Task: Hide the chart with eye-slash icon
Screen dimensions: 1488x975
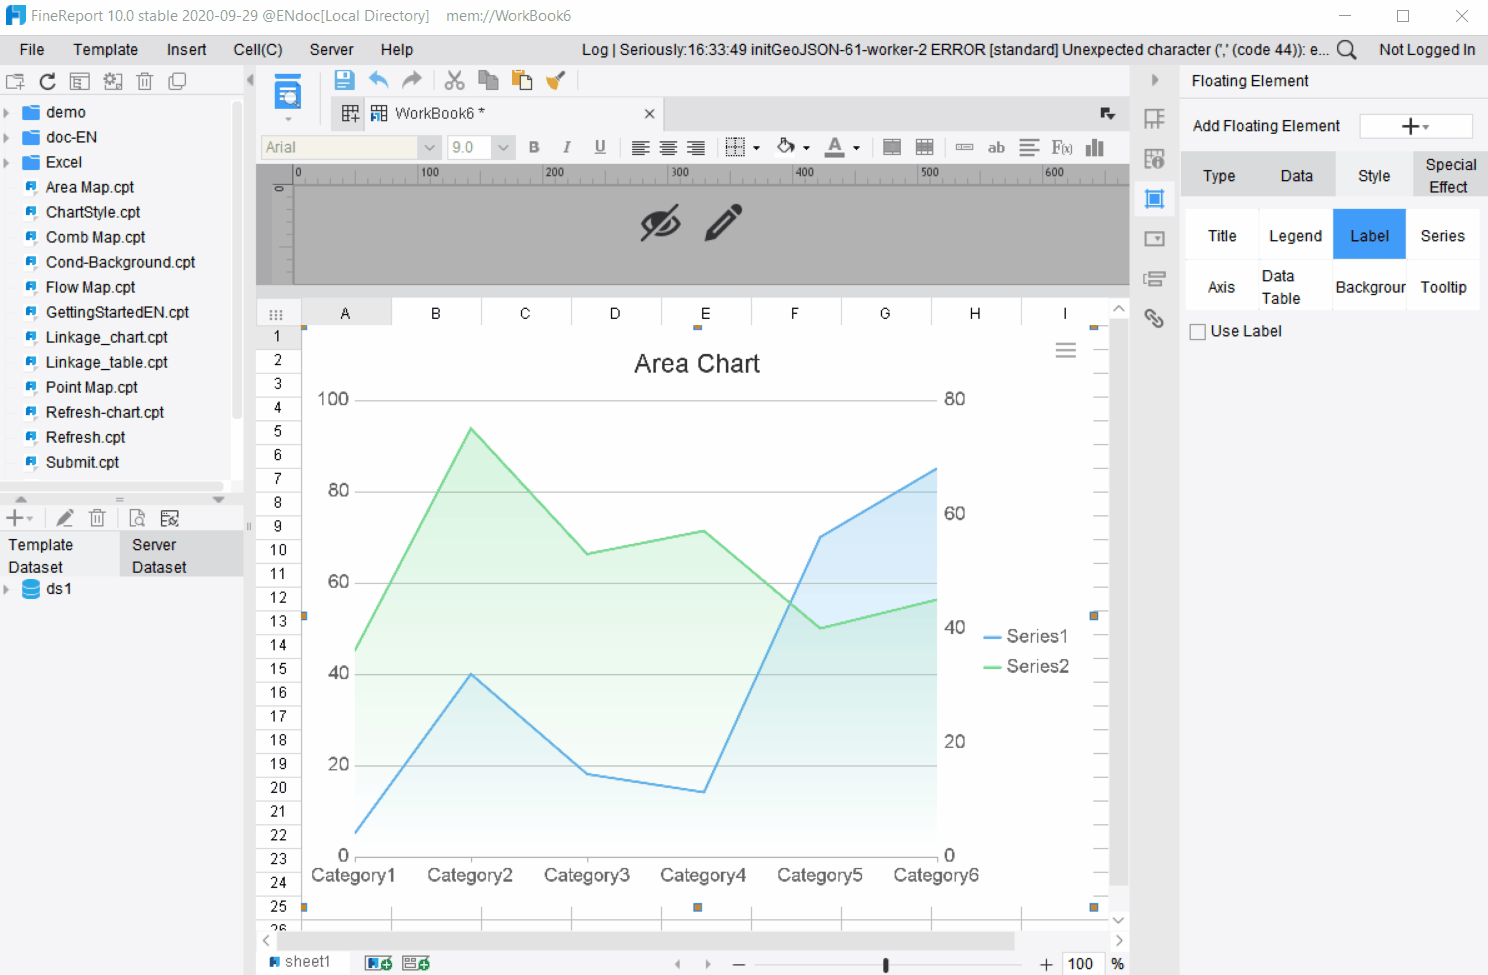Action: [660, 223]
